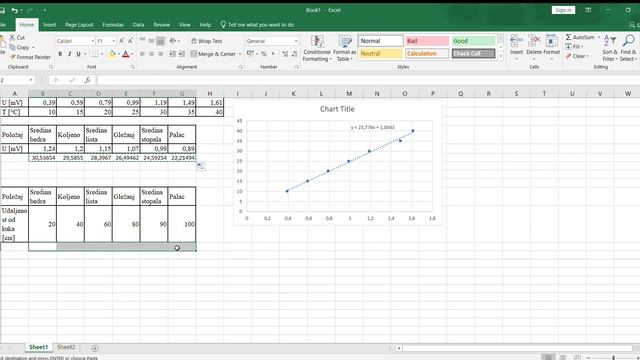Click the Copy icon
Image resolution: width=640 pixels, height=360 pixels.
point(12,47)
